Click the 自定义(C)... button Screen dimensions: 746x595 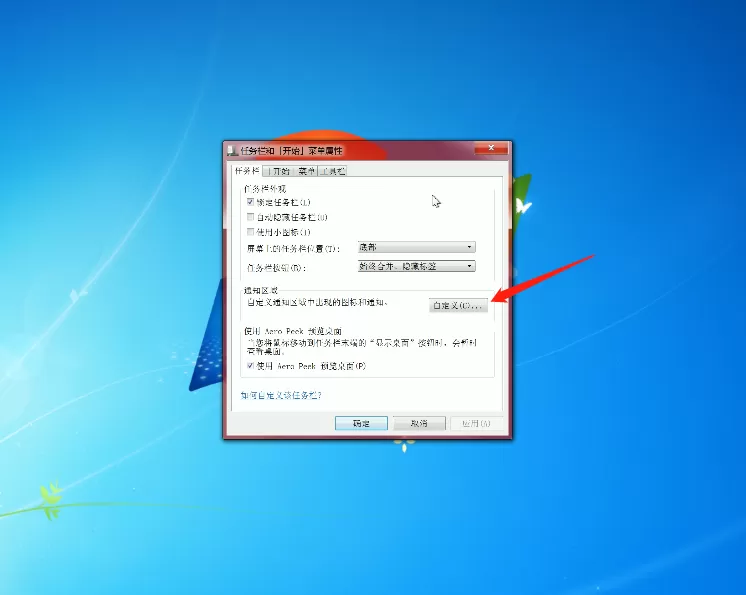458,305
